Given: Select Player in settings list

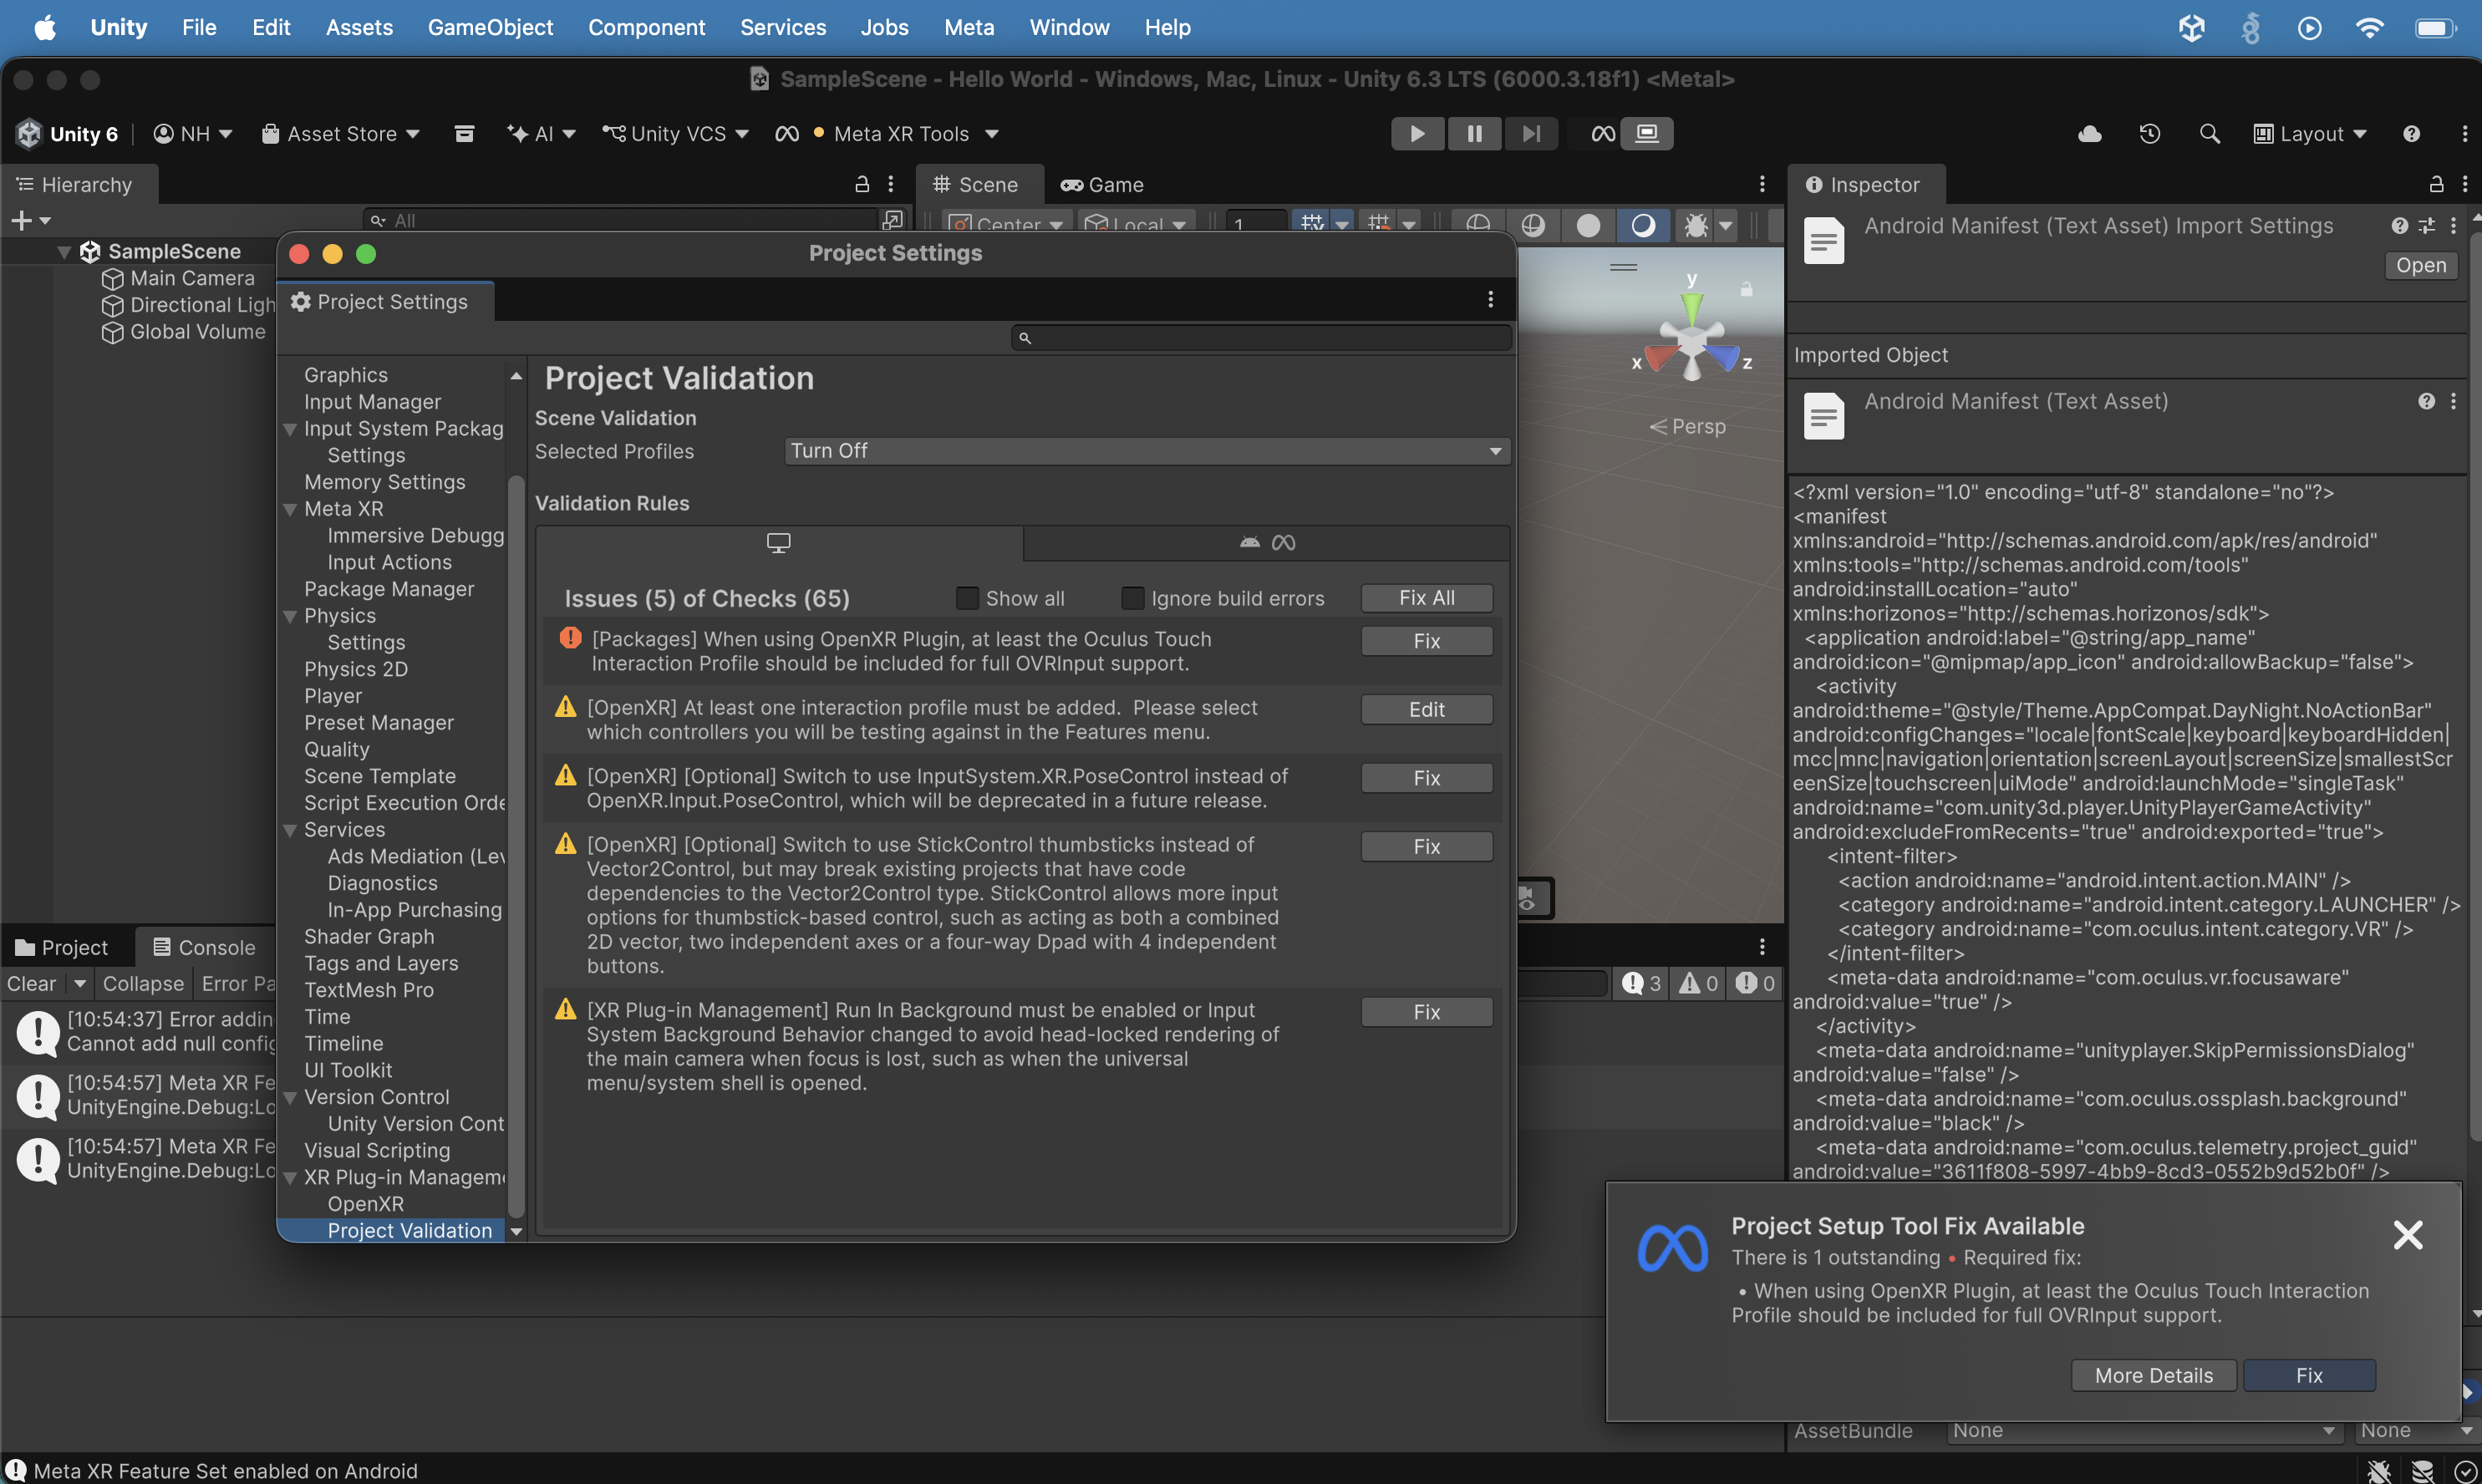Looking at the screenshot, I should coord(333,697).
